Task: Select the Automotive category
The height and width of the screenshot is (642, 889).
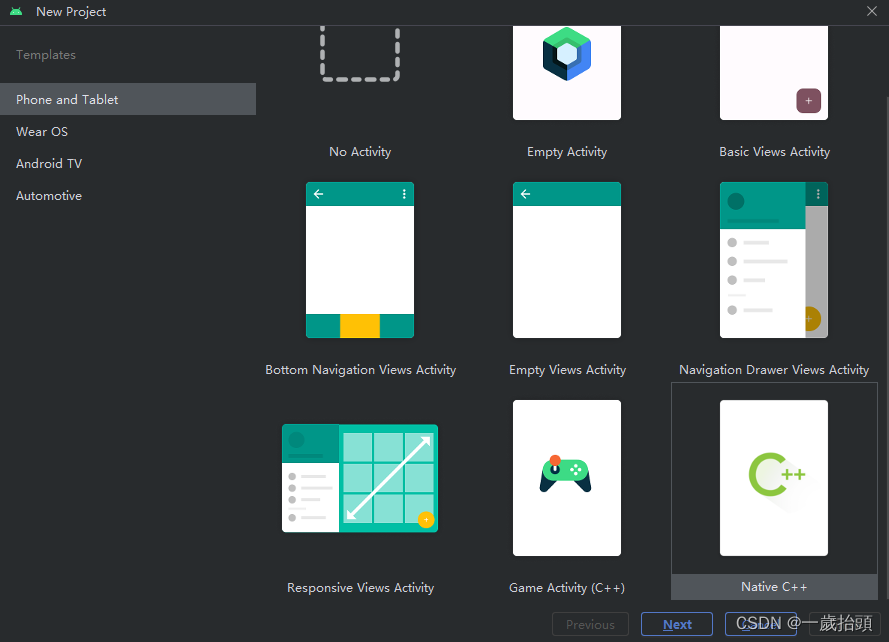Action: point(48,195)
